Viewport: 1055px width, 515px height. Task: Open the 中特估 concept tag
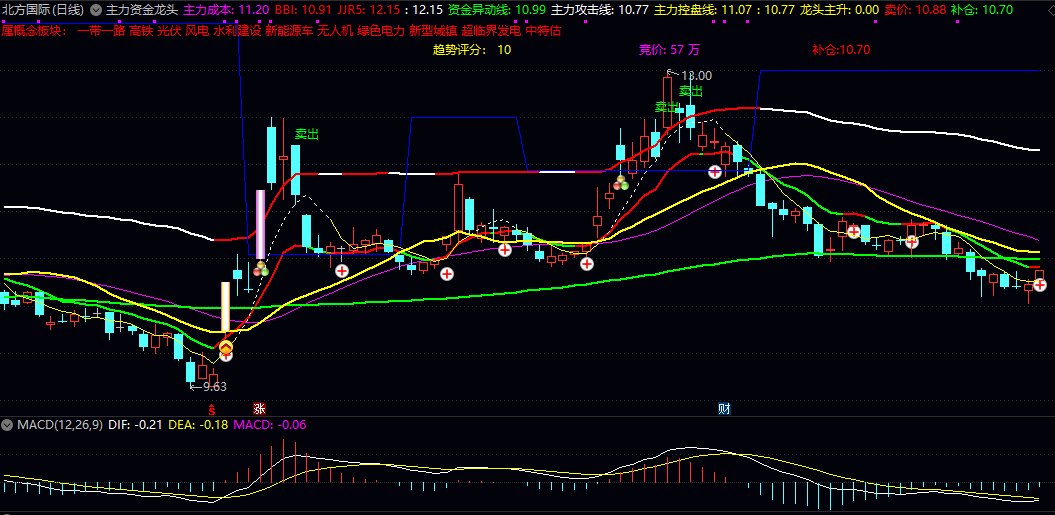click(x=544, y=31)
